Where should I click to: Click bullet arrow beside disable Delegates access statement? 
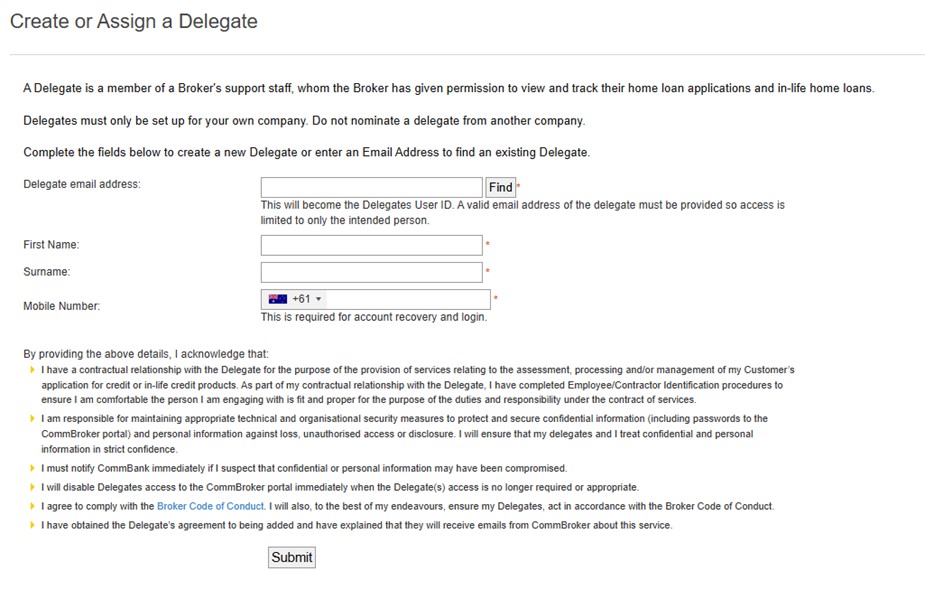32,487
